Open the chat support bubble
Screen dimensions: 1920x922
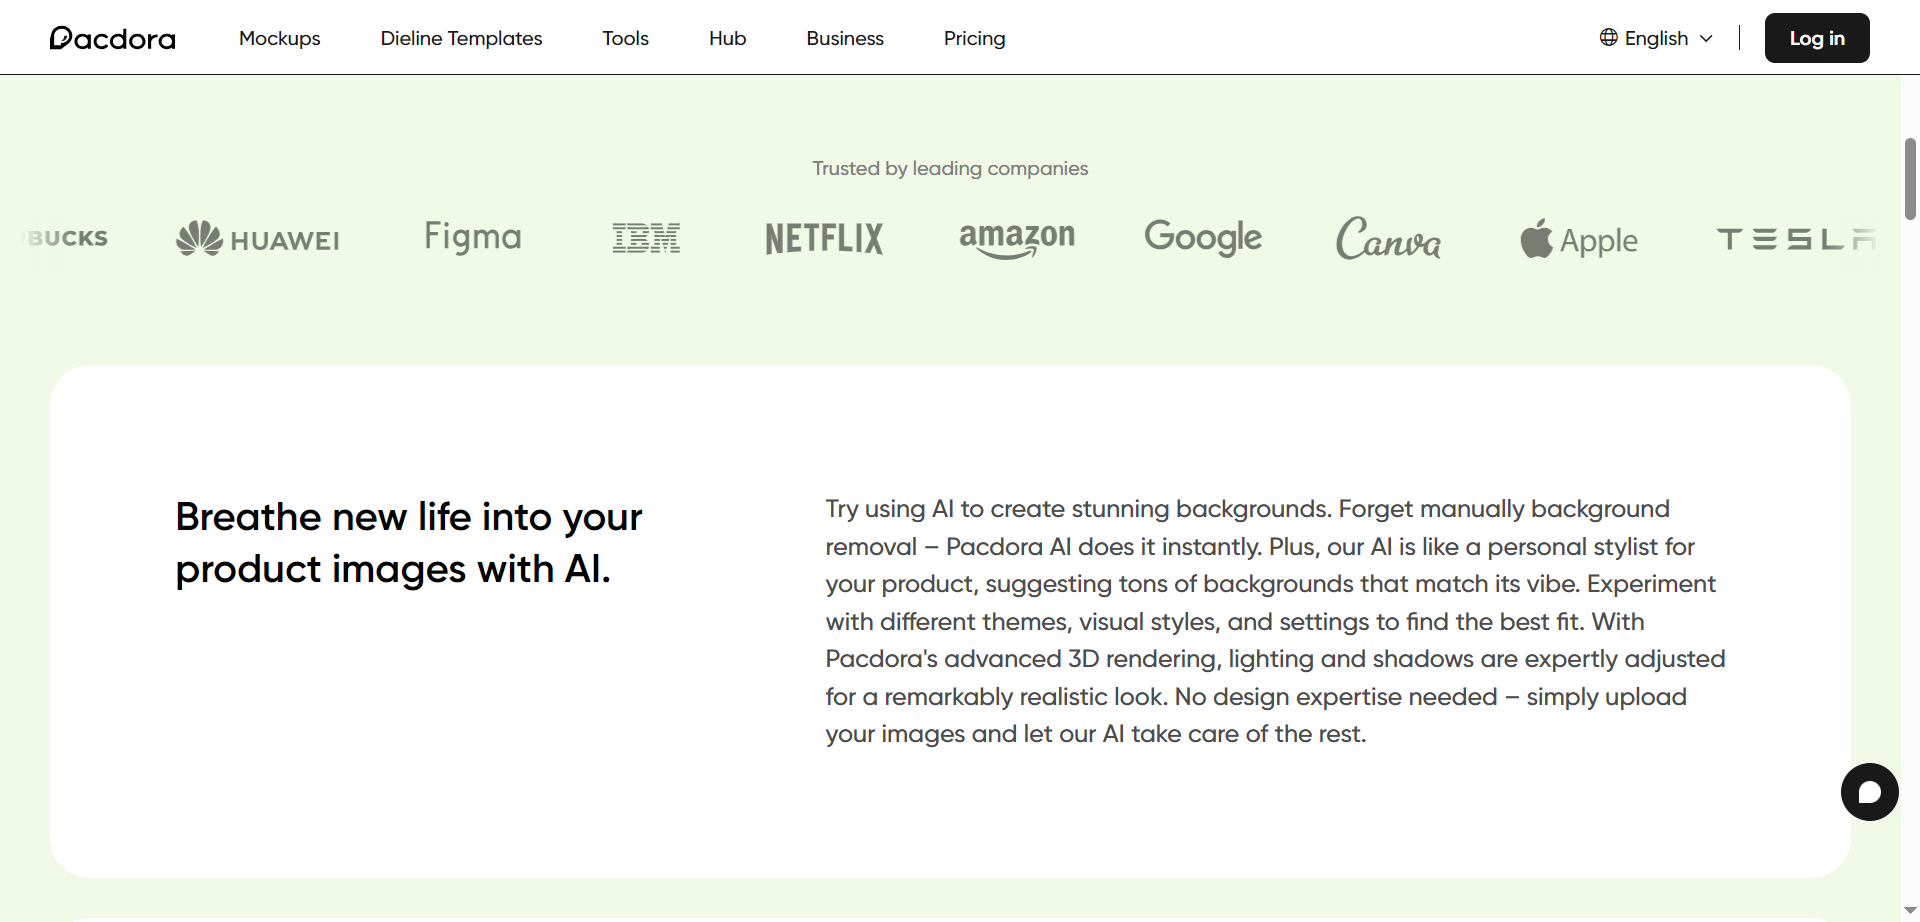[x=1869, y=792]
